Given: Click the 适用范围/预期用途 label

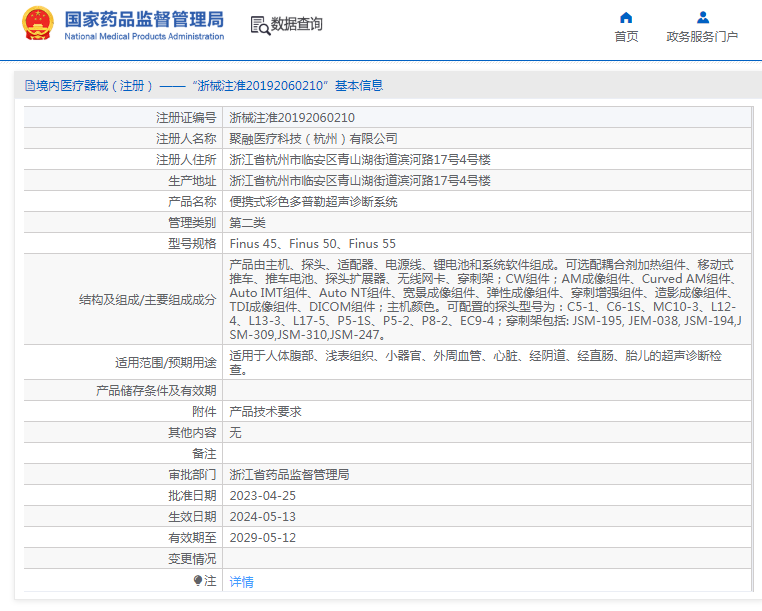Looking at the screenshot, I should click(166, 363).
